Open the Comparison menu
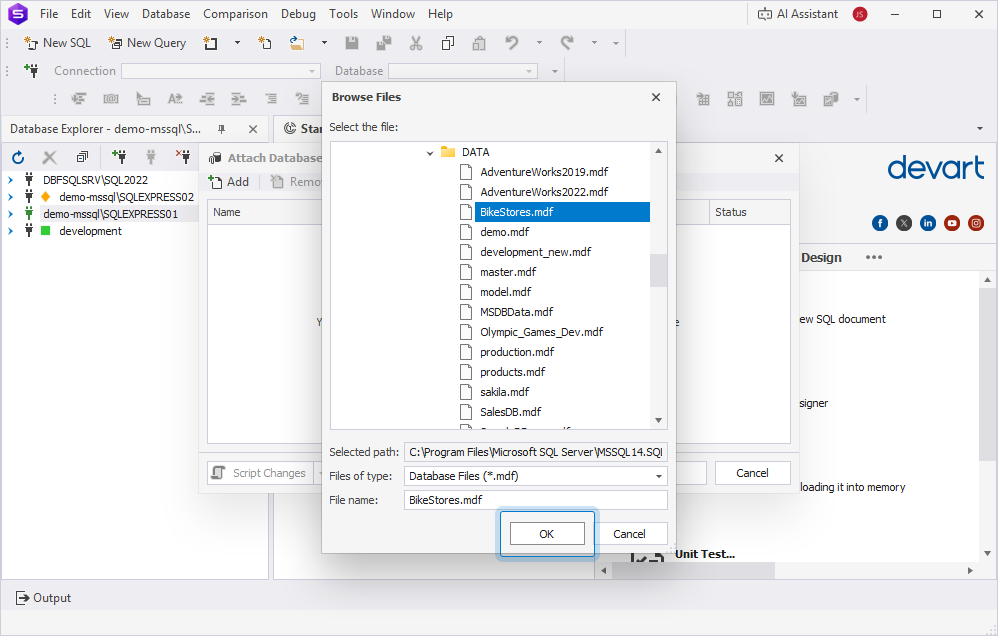998x636 pixels. [235, 14]
